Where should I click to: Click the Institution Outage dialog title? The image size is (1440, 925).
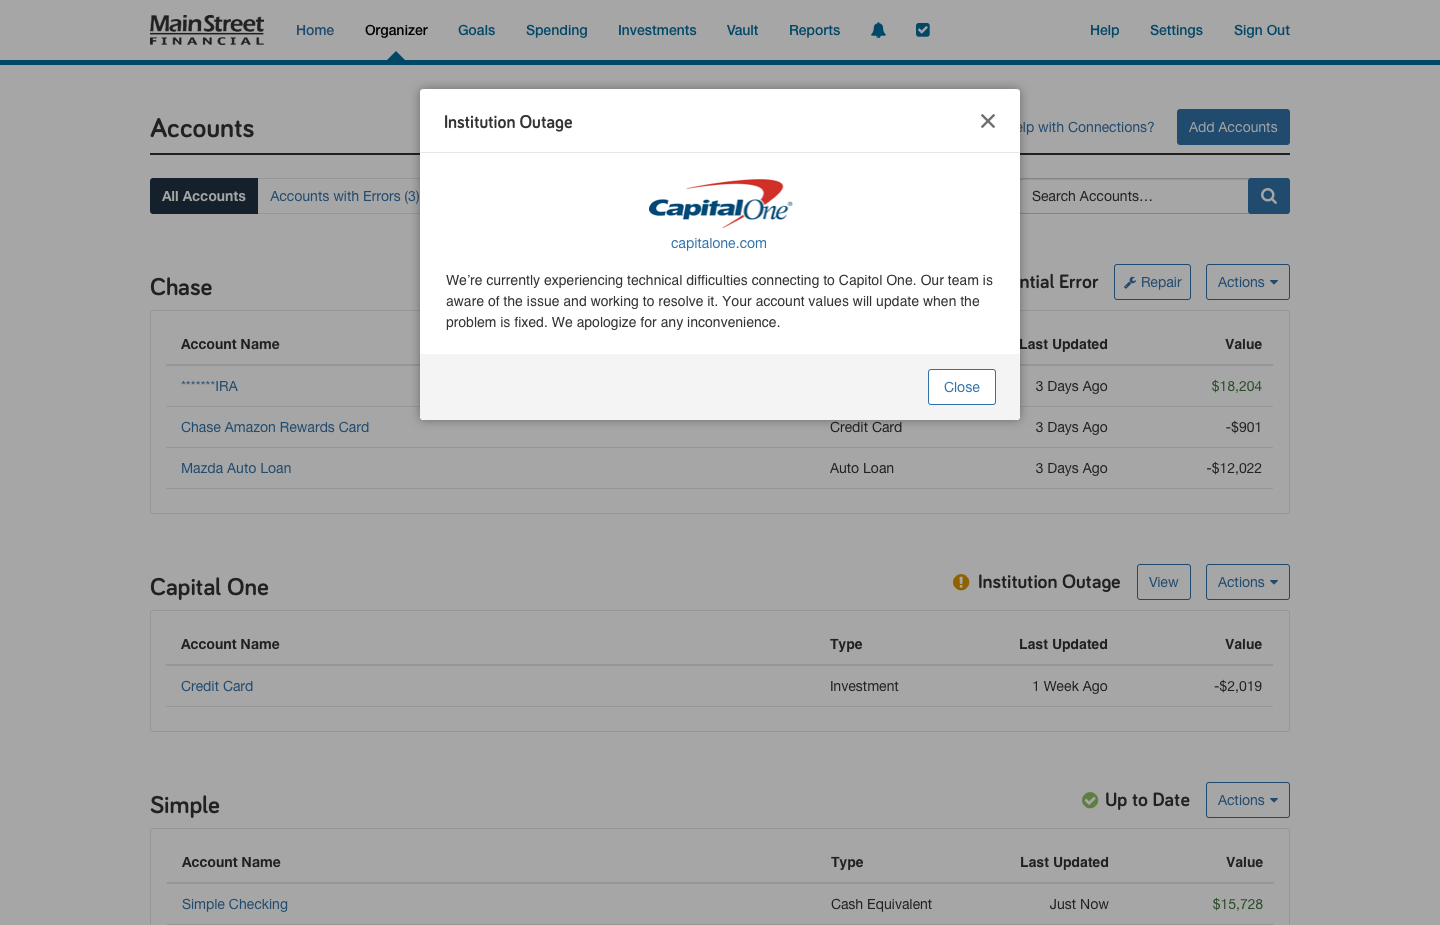(x=508, y=122)
